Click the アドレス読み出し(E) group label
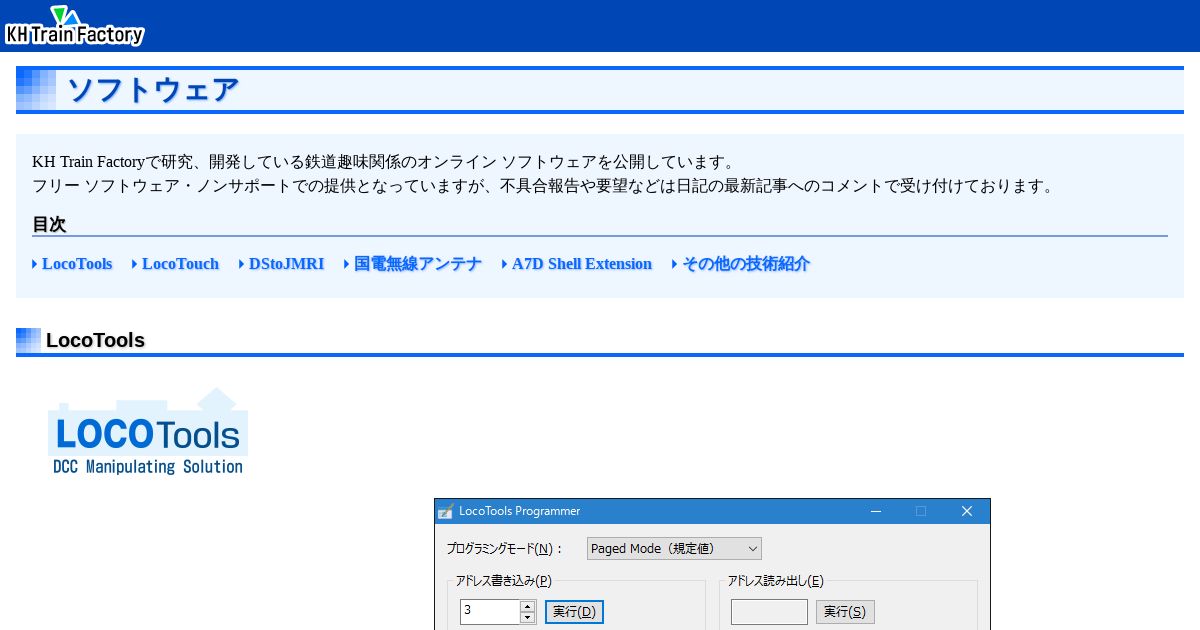 [x=775, y=580]
